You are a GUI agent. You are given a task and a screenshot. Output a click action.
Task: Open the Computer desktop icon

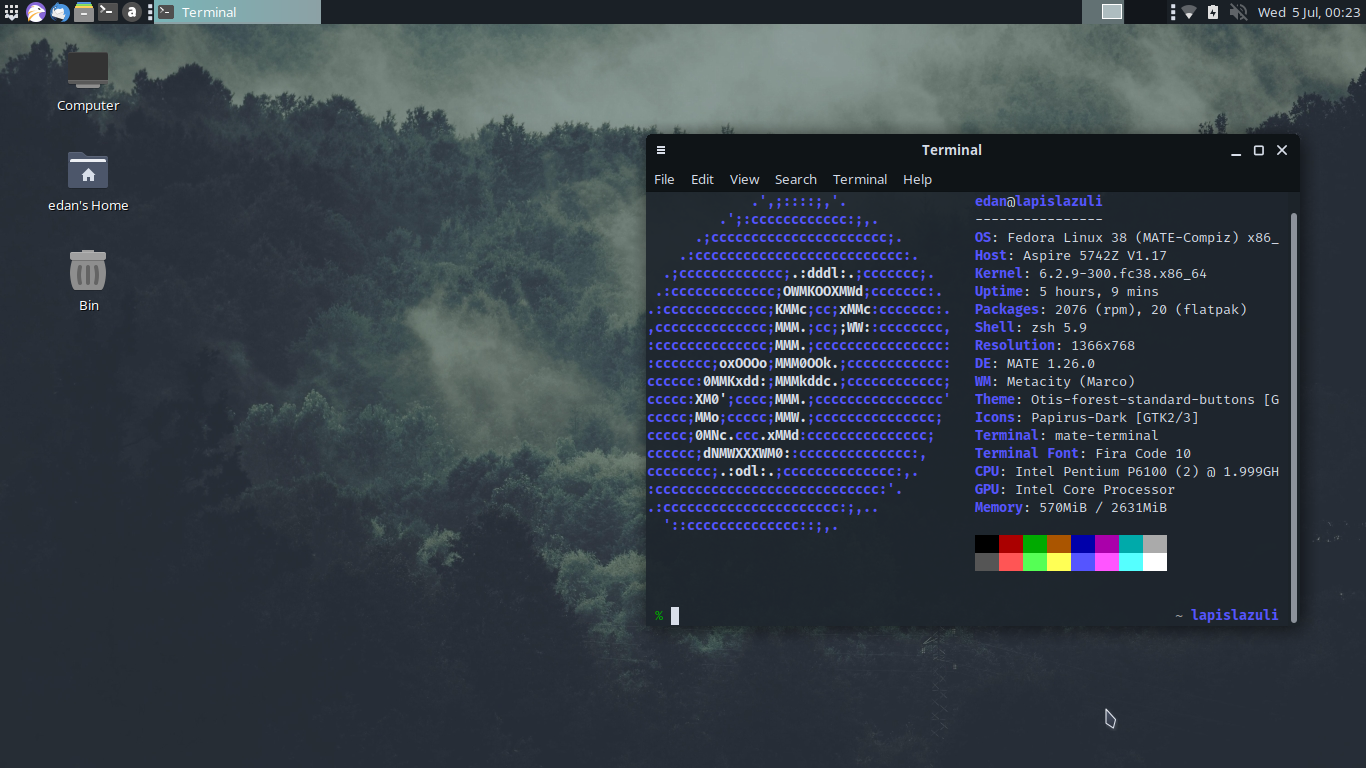coord(88,82)
